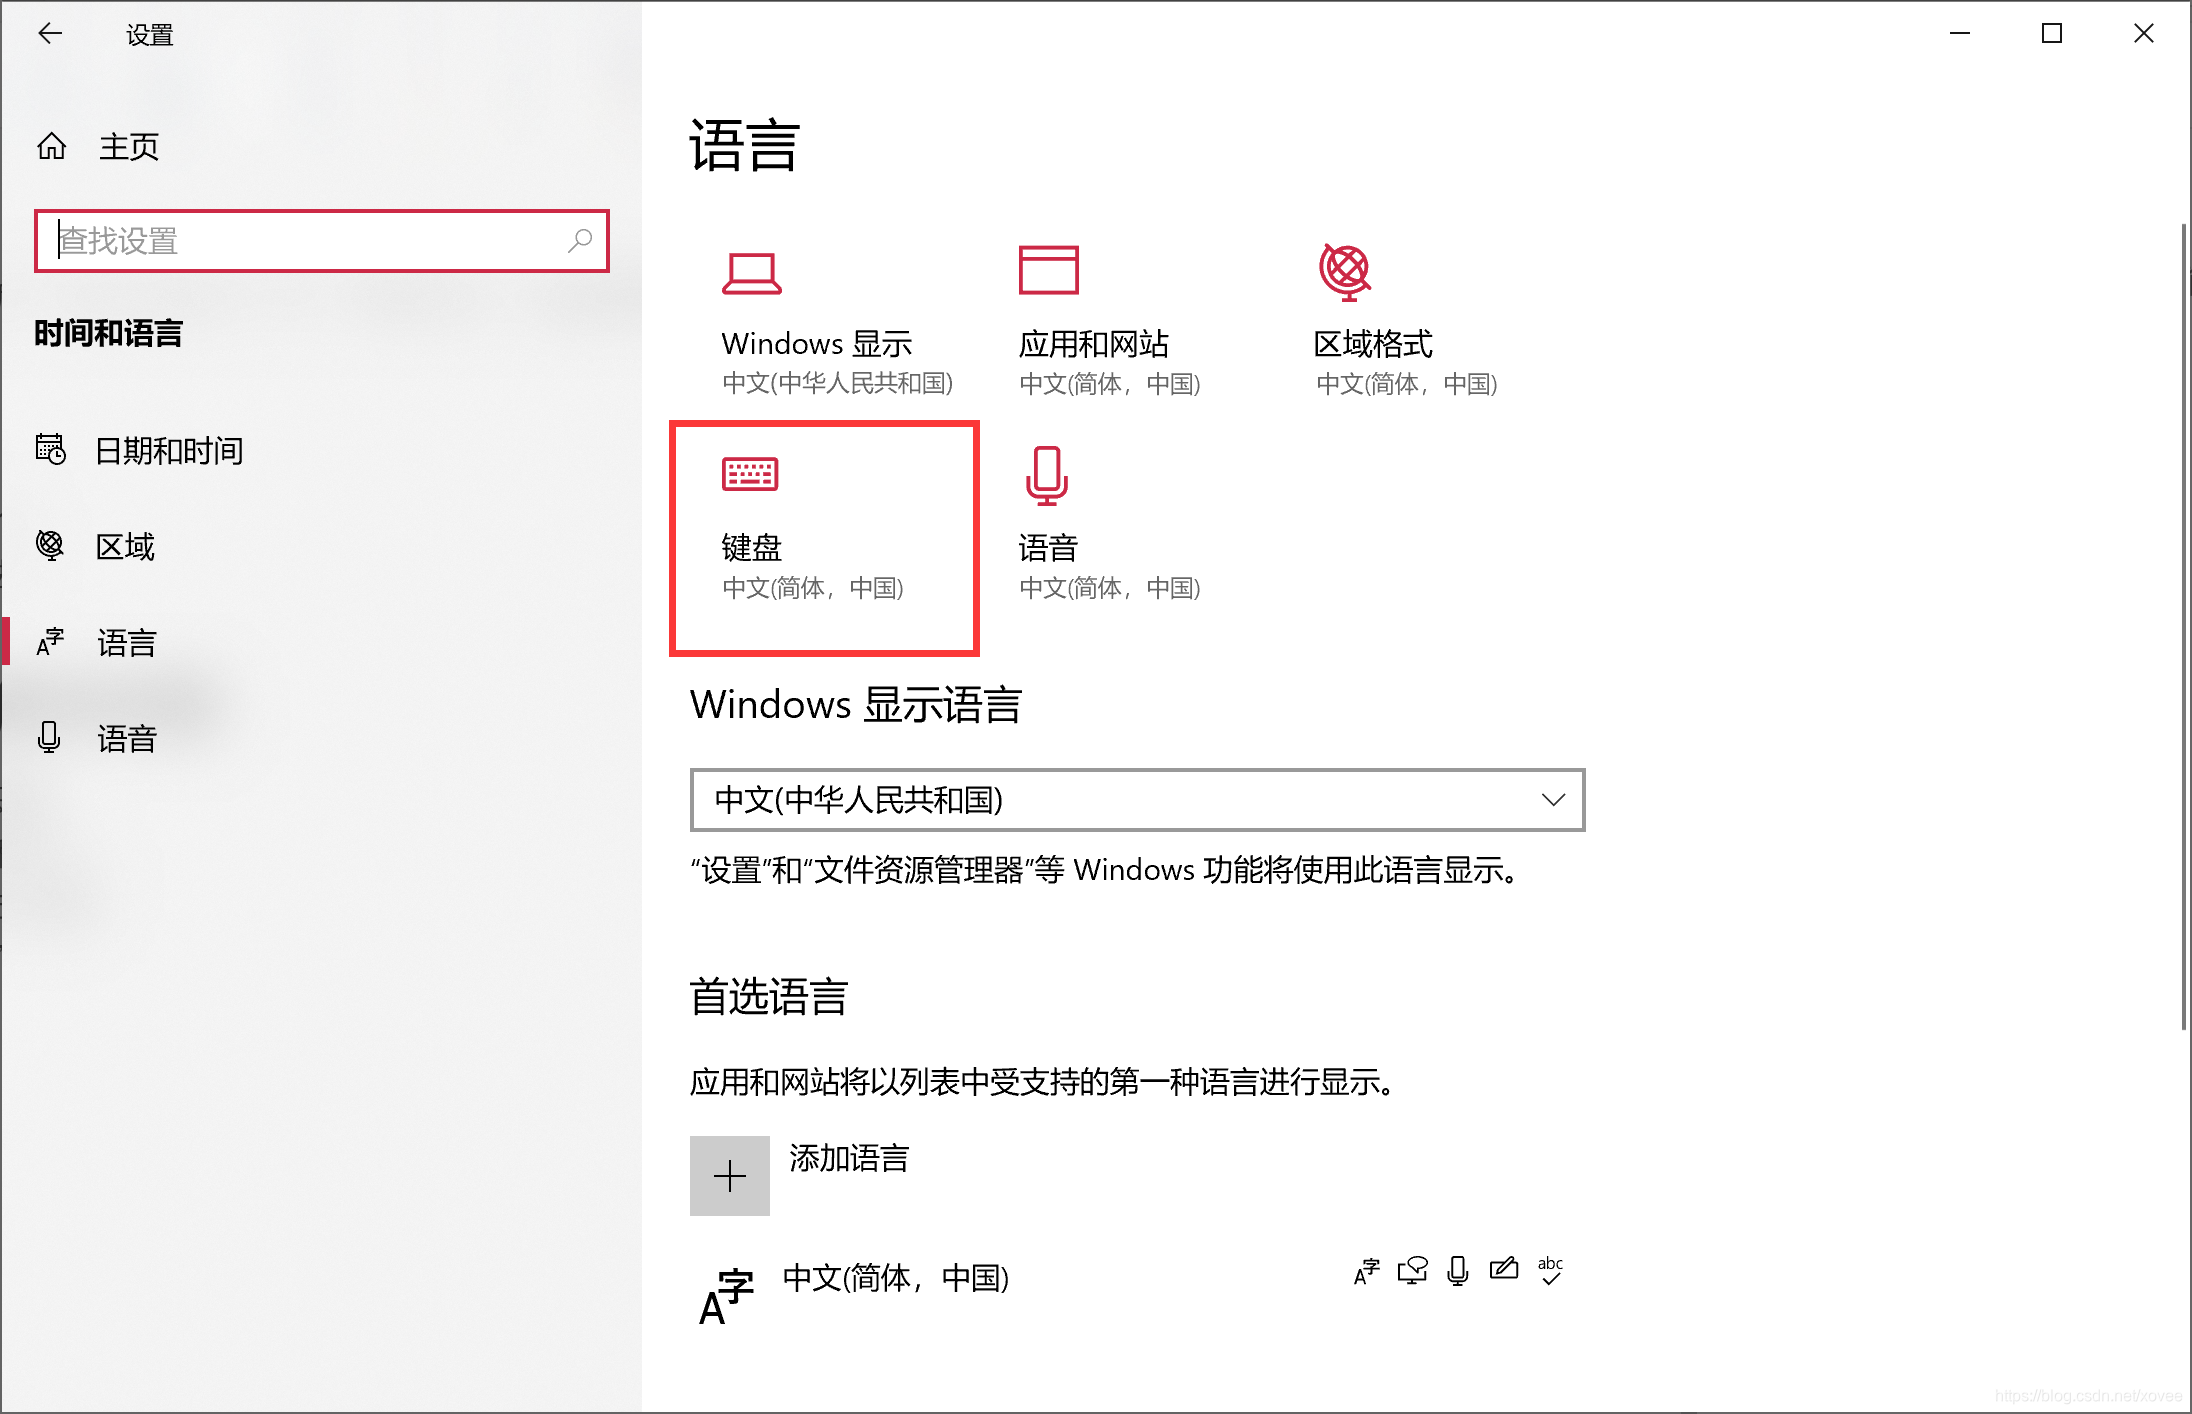The width and height of the screenshot is (2192, 1414).
Task: Go to 语音 sidebar item
Action: 126,739
